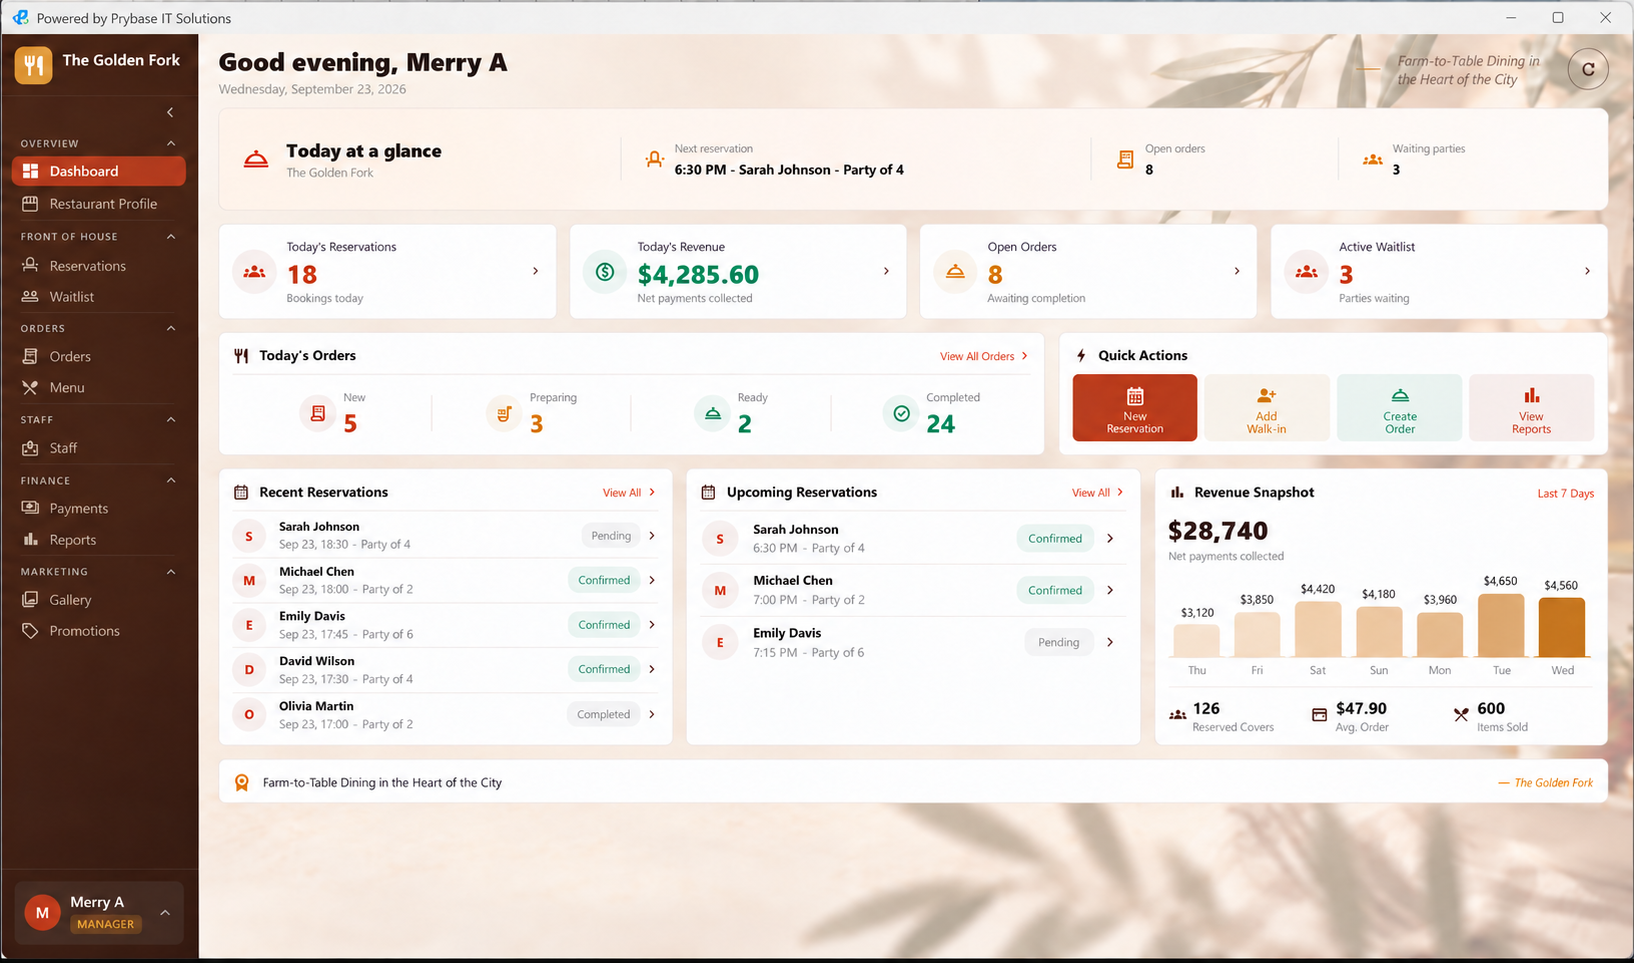The height and width of the screenshot is (963, 1634).
Task: Collapse the Overview sidebar section
Action: (171, 143)
